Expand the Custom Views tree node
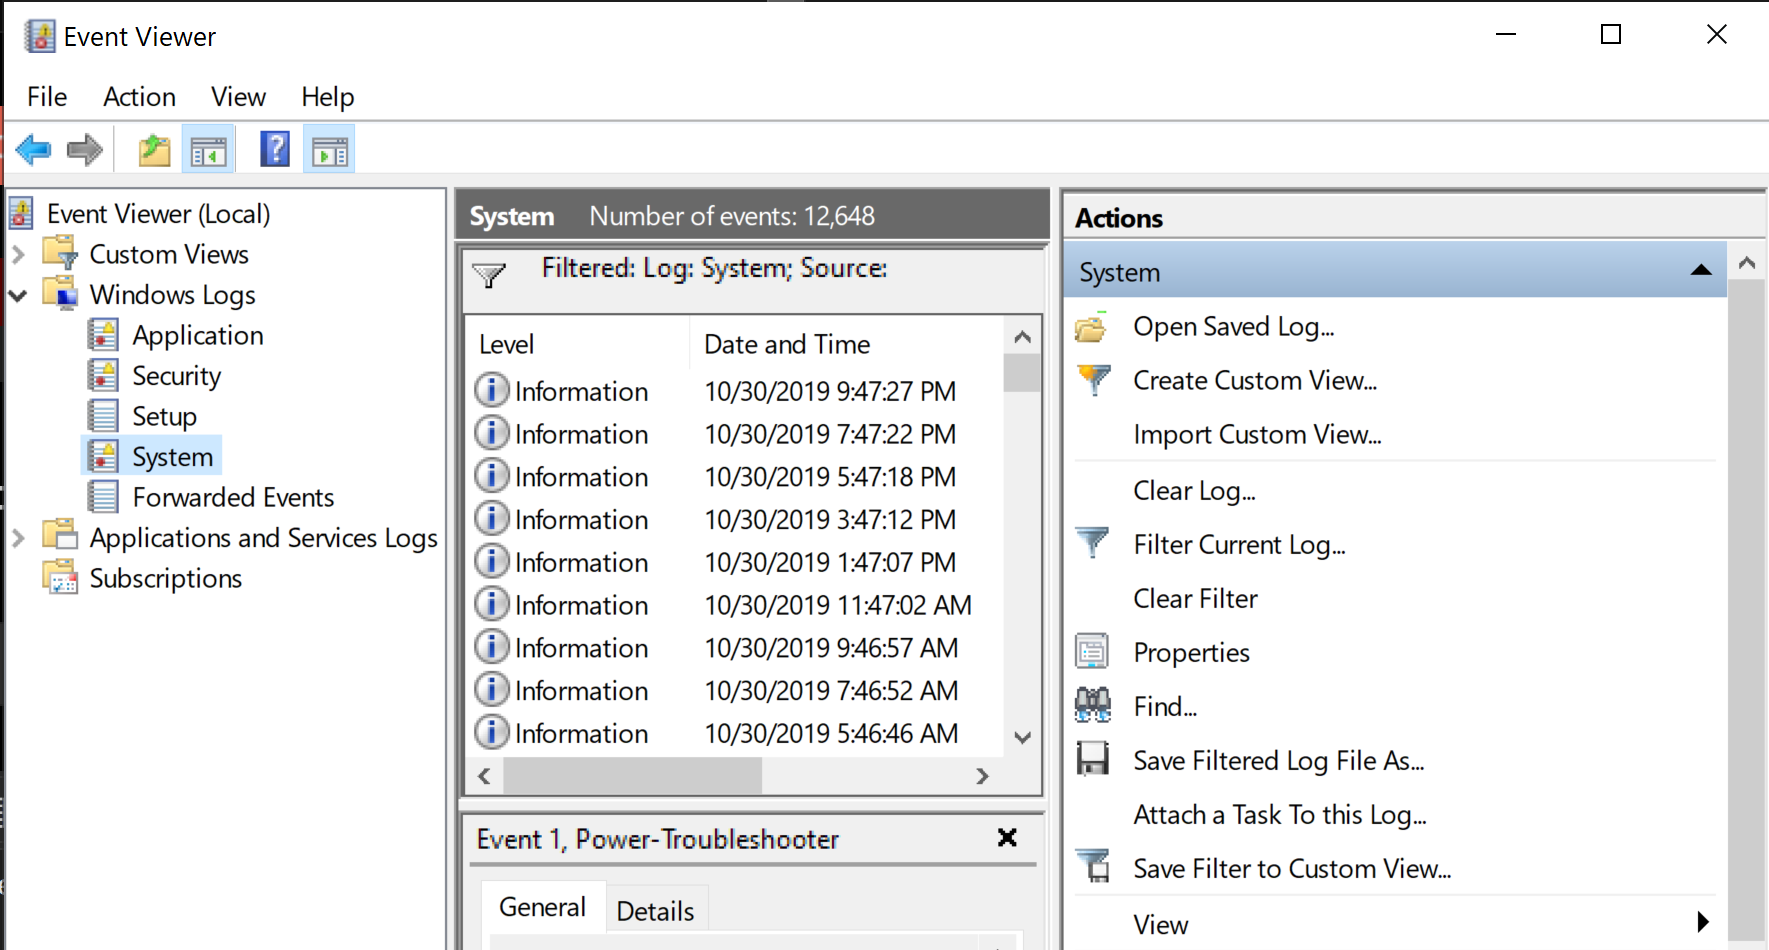Viewport: 1769px width, 950px height. tap(18, 255)
